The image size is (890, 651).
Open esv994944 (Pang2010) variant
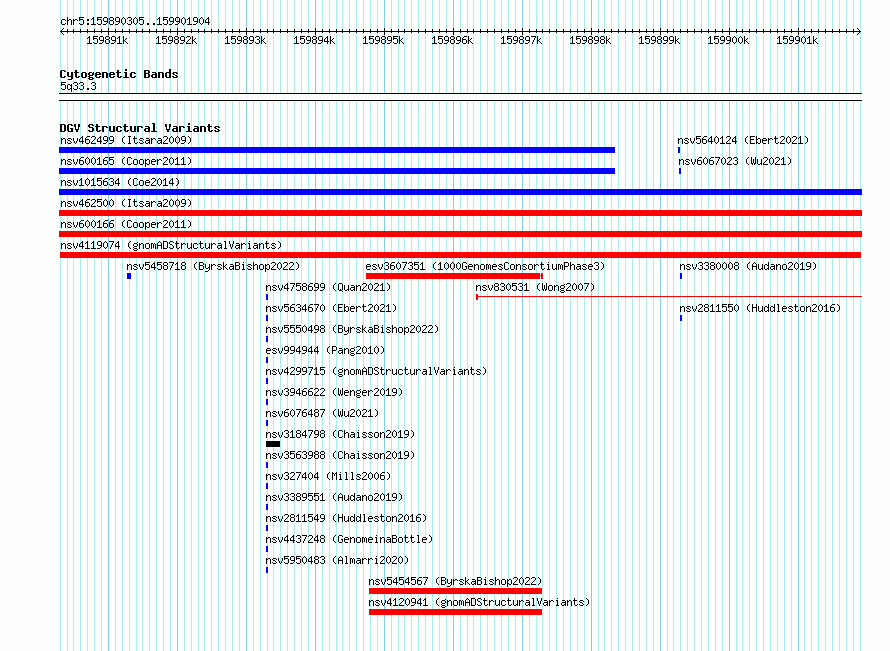tap(325, 350)
